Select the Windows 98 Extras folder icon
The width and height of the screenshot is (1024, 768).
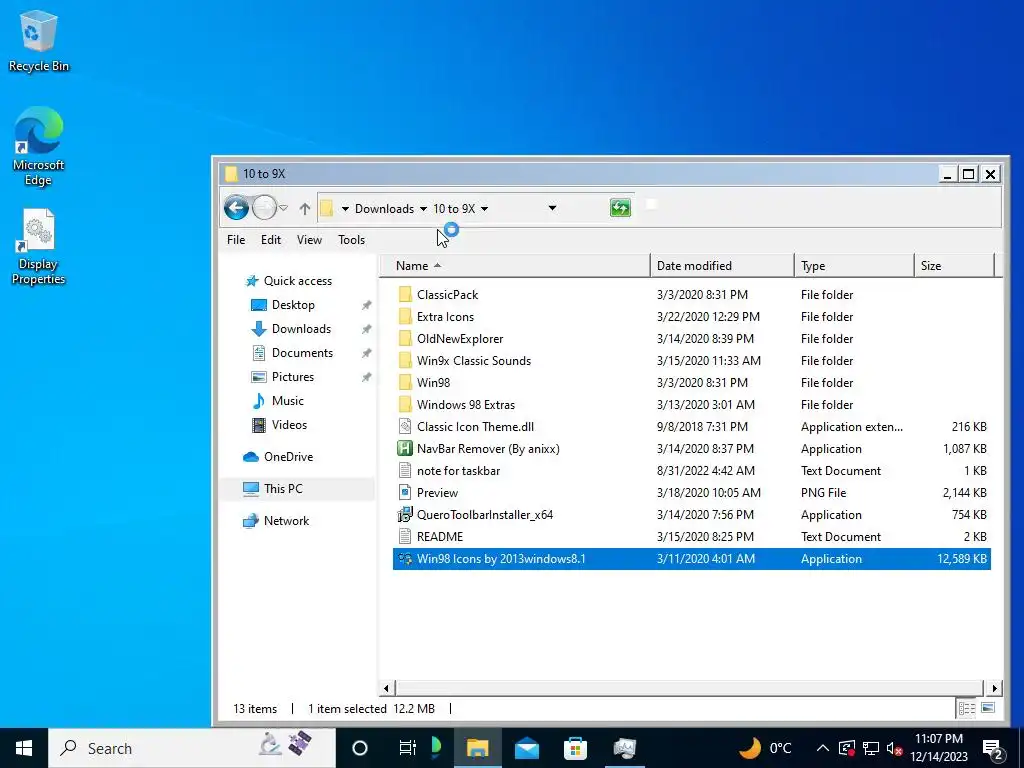tap(405, 405)
